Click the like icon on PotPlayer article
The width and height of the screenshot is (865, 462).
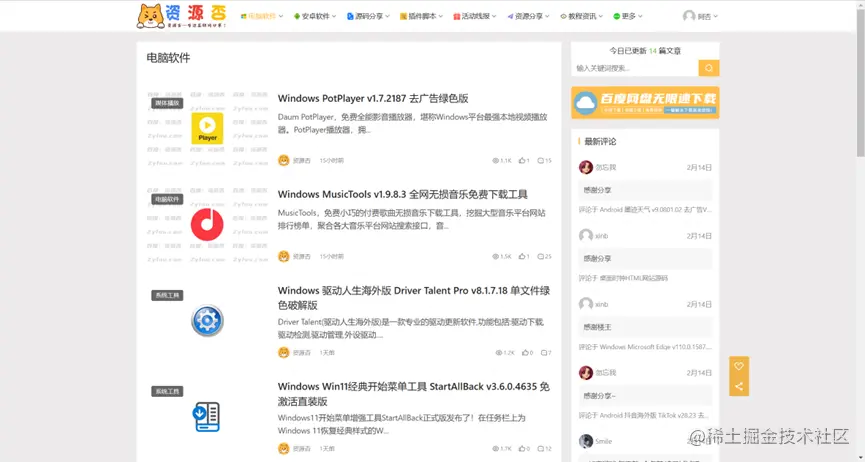(x=521, y=161)
